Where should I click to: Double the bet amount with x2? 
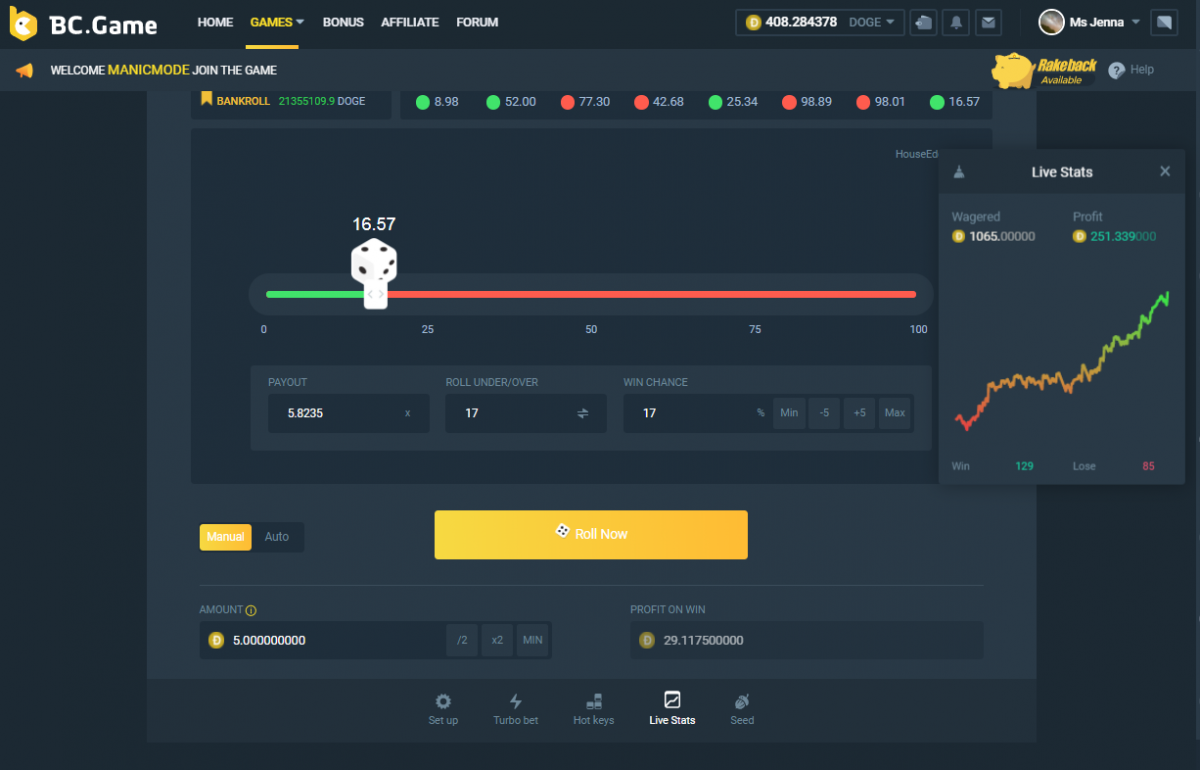click(497, 640)
